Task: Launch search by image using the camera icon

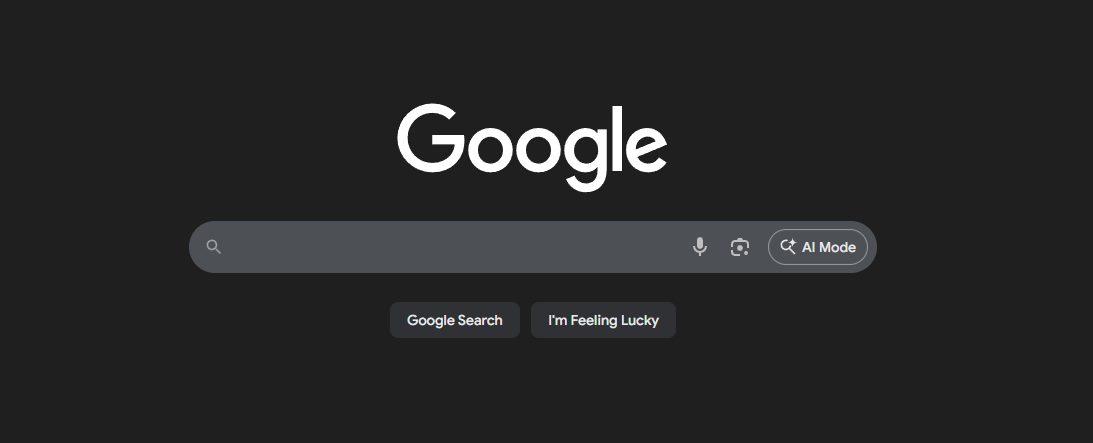Action: pyautogui.click(x=740, y=247)
